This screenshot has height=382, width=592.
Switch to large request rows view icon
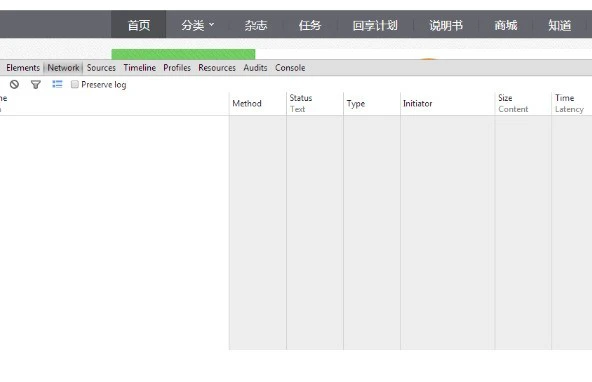pos(57,84)
